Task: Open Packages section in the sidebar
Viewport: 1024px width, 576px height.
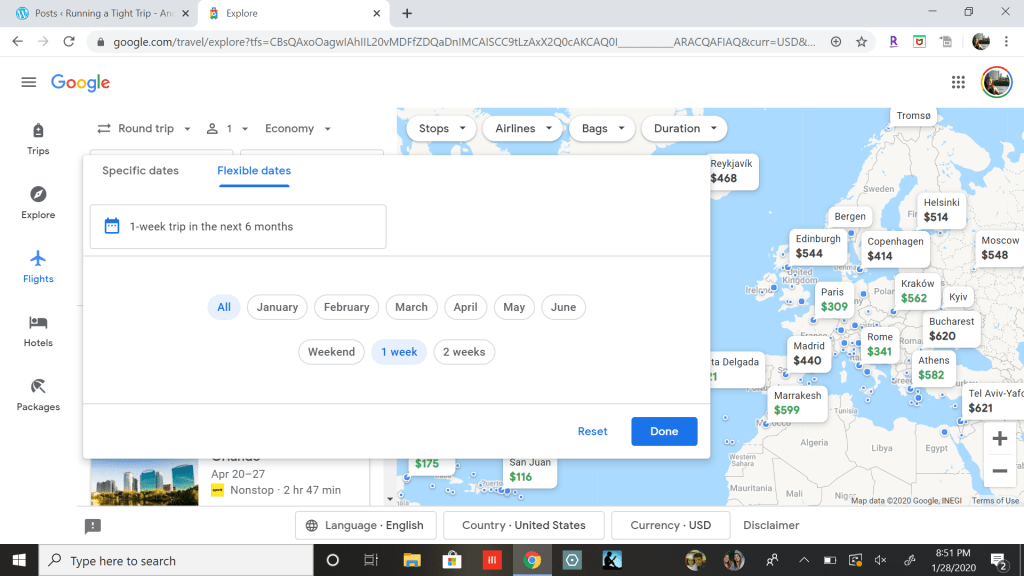Action: coord(38,394)
